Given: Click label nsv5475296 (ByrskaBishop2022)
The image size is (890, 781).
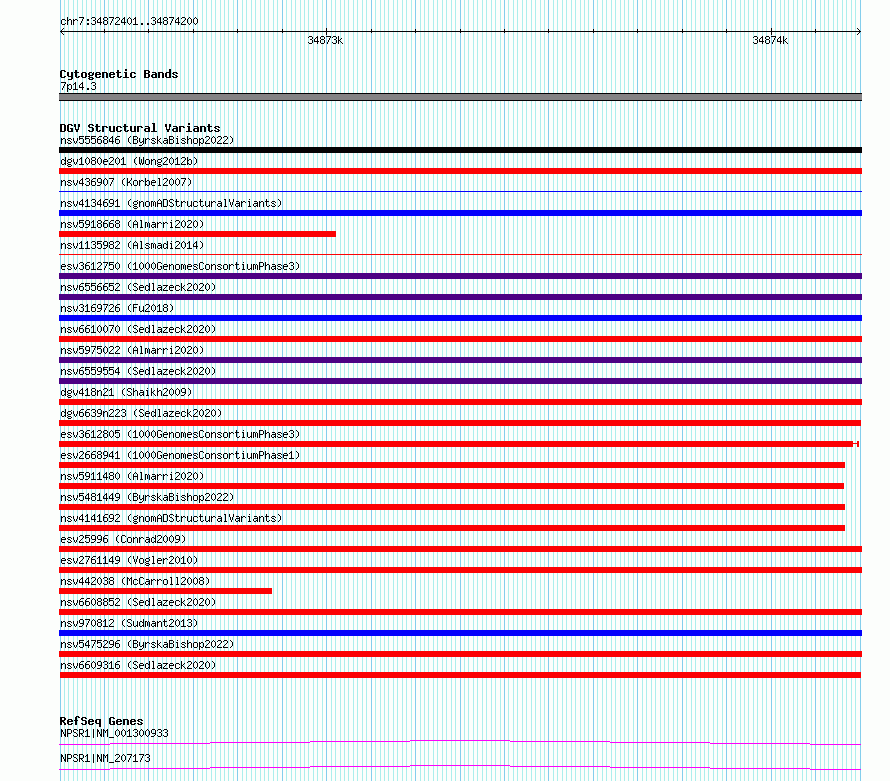Looking at the screenshot, I should pos(147,644).
